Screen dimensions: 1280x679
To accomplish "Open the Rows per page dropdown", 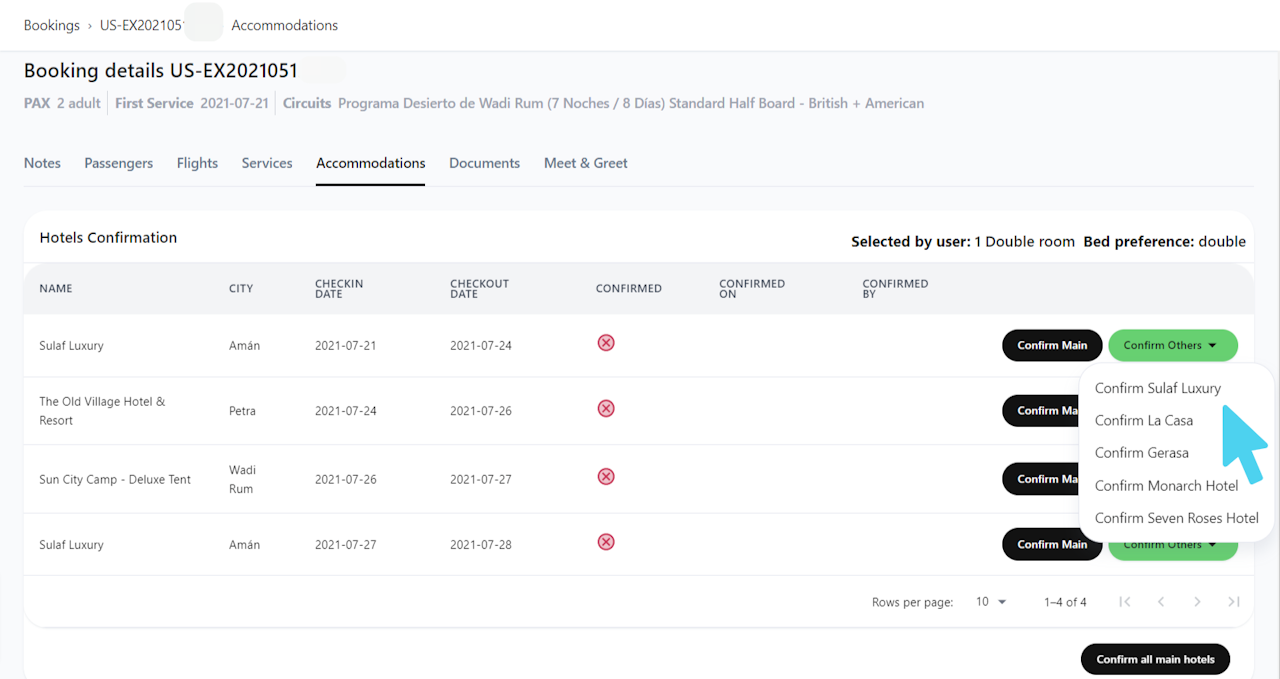I will 991,602.
